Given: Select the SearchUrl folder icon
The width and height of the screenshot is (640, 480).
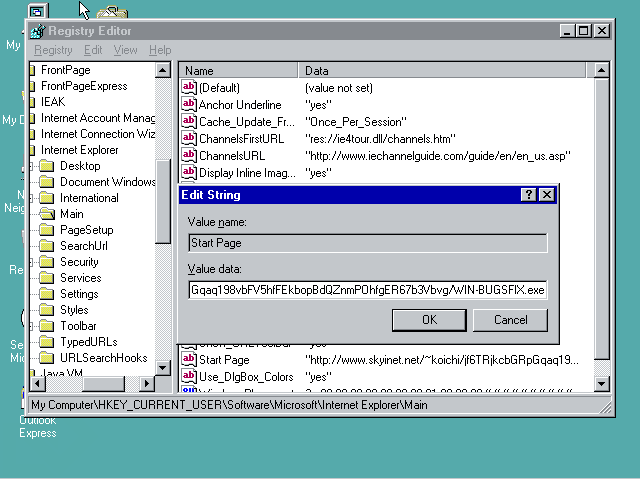Looking at the screenshot, I should 47,246.
